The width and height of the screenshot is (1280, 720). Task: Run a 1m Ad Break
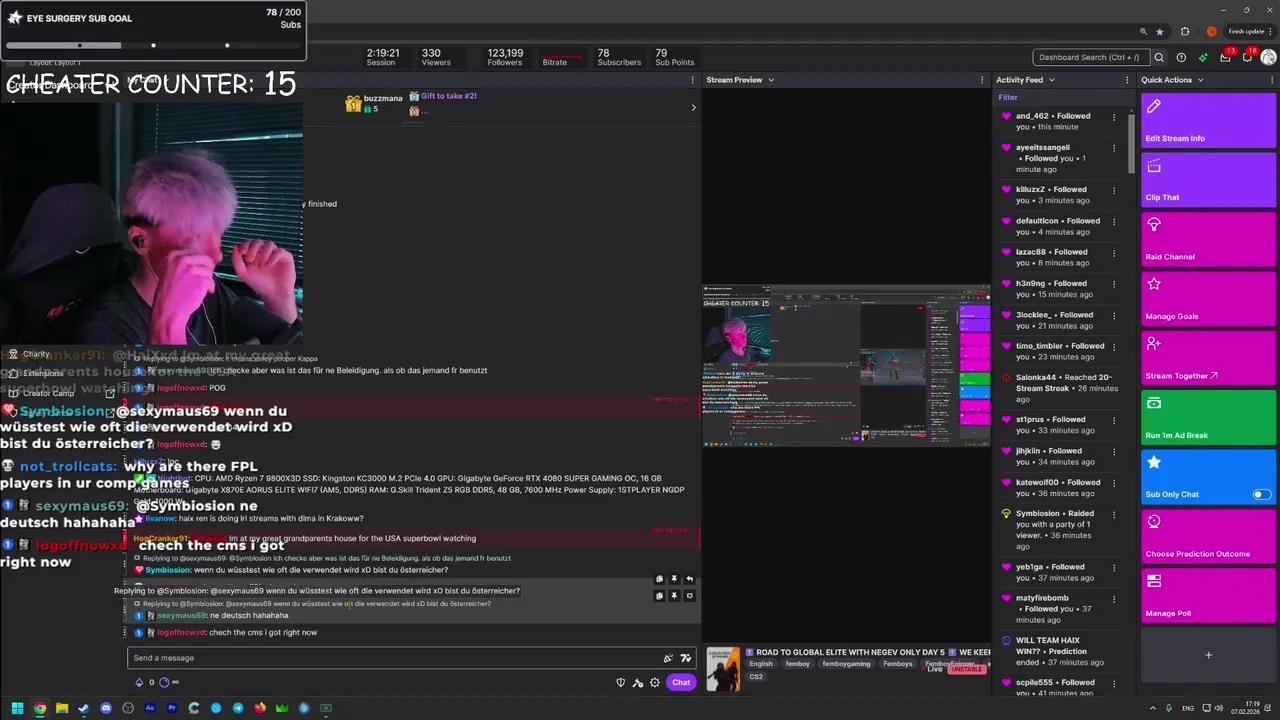pos(1208,418)
